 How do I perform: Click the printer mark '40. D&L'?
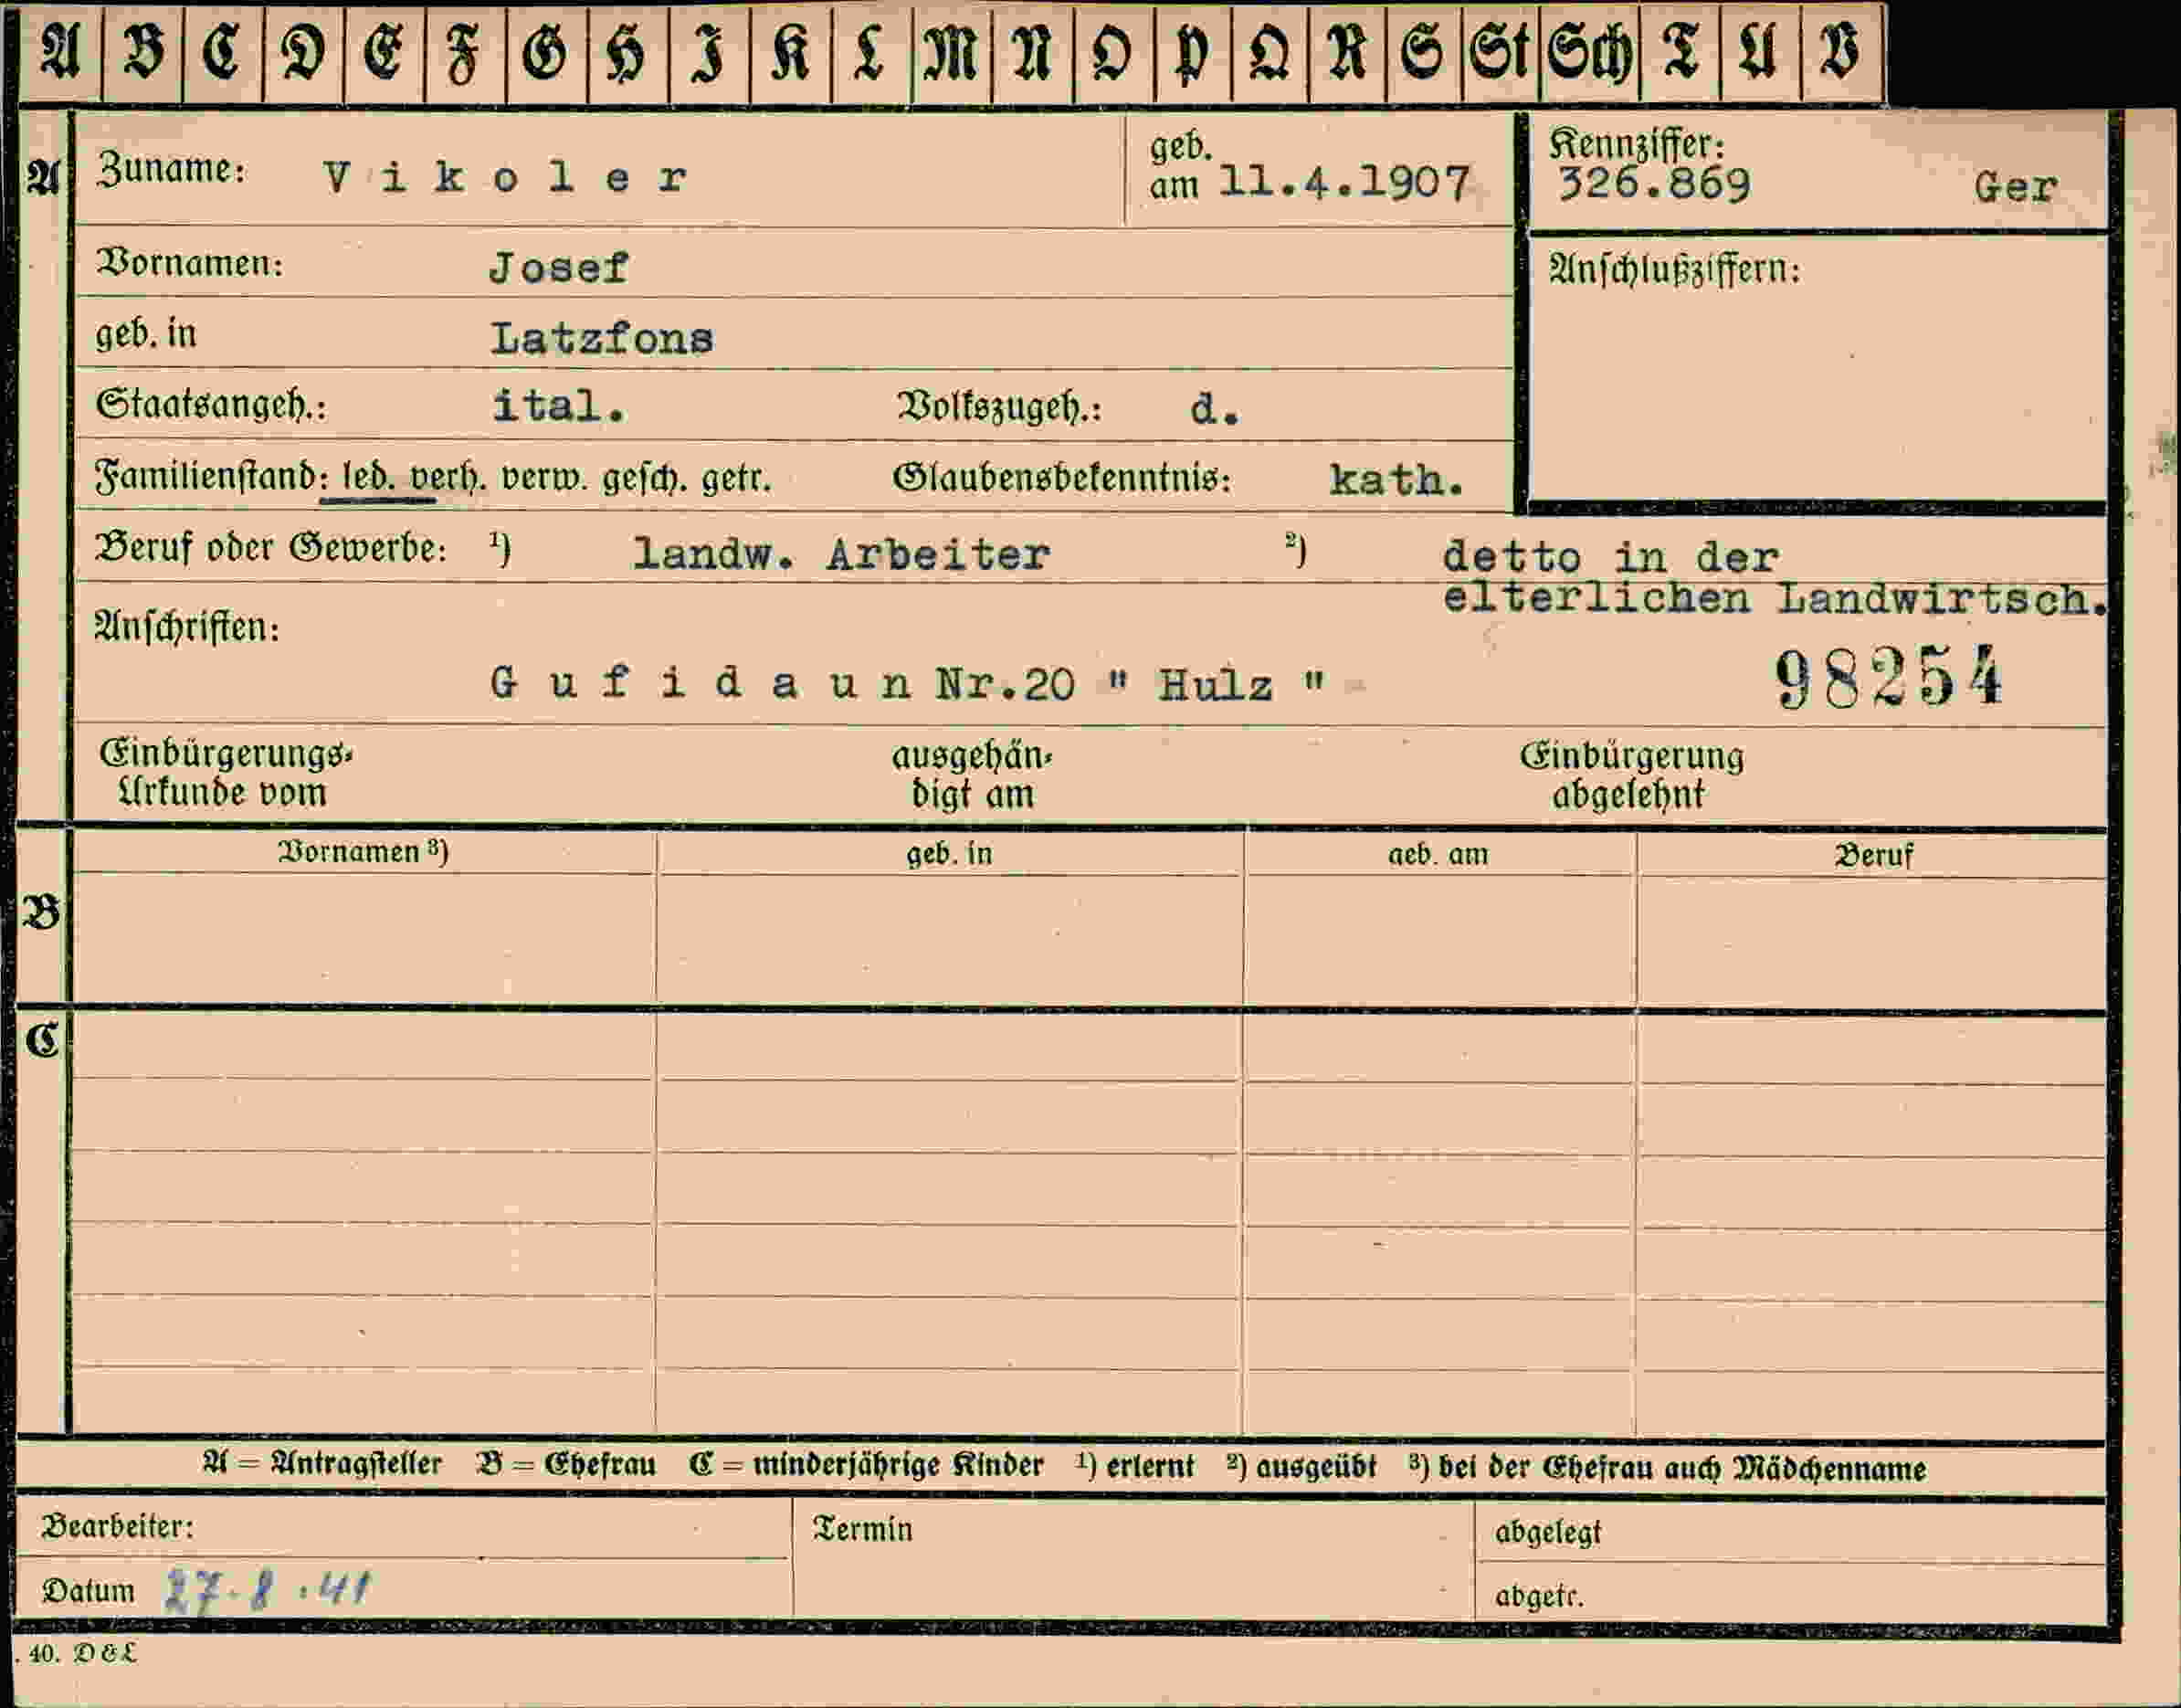click(x=81, y=1653)
